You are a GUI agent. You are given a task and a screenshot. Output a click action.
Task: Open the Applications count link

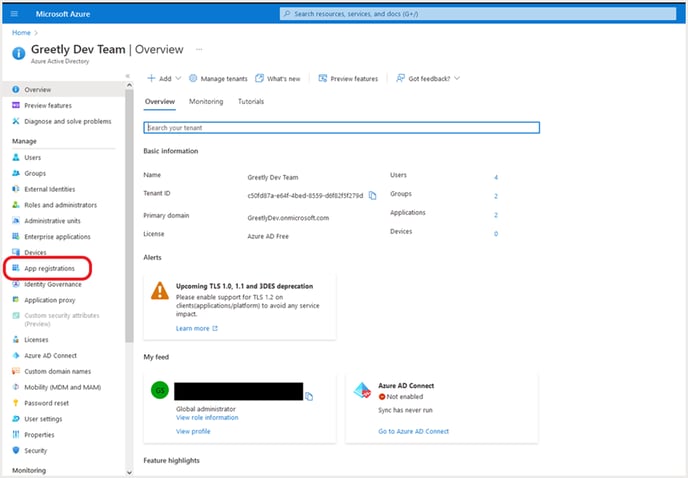click(496, 215)
